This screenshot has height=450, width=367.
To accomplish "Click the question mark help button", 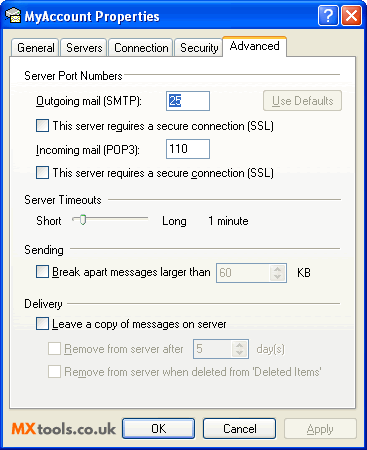I will 328,15.
